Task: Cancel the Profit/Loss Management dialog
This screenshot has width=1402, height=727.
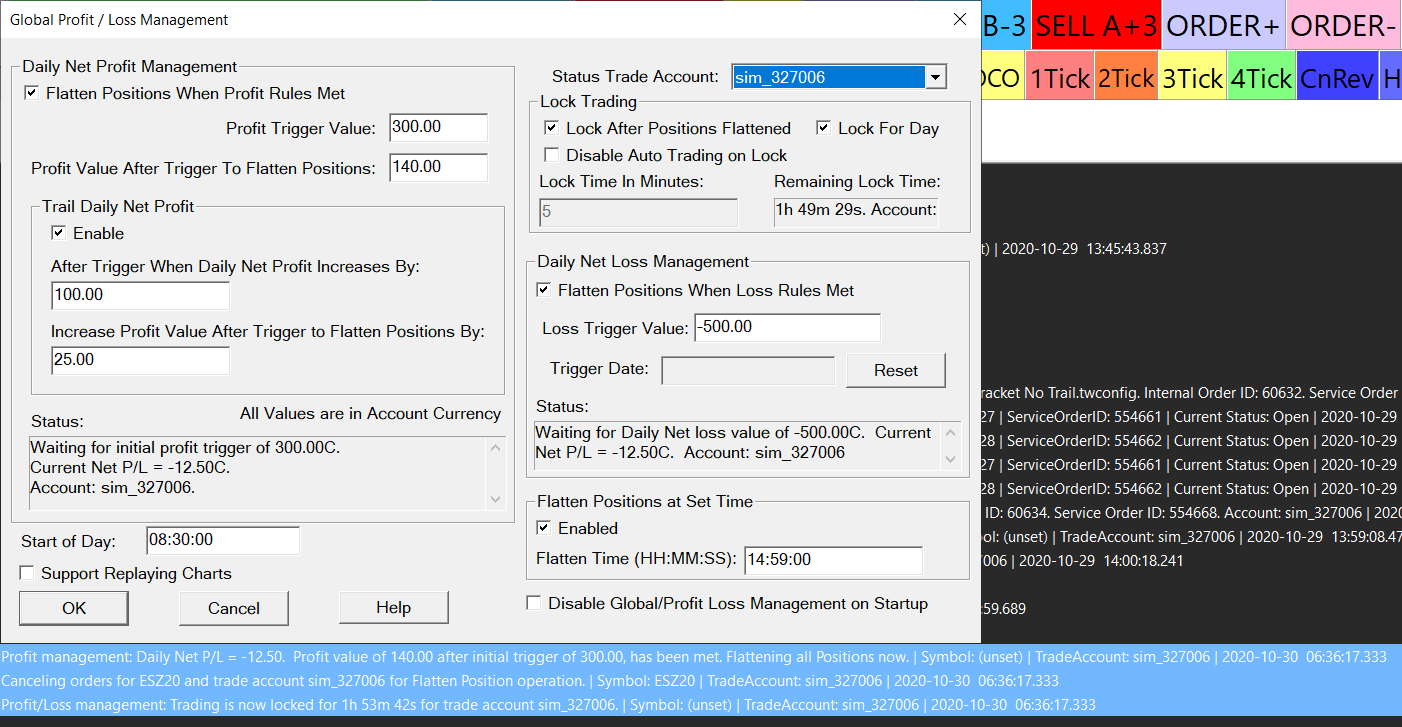Action: pyautogui.click(x=234, y=608)
